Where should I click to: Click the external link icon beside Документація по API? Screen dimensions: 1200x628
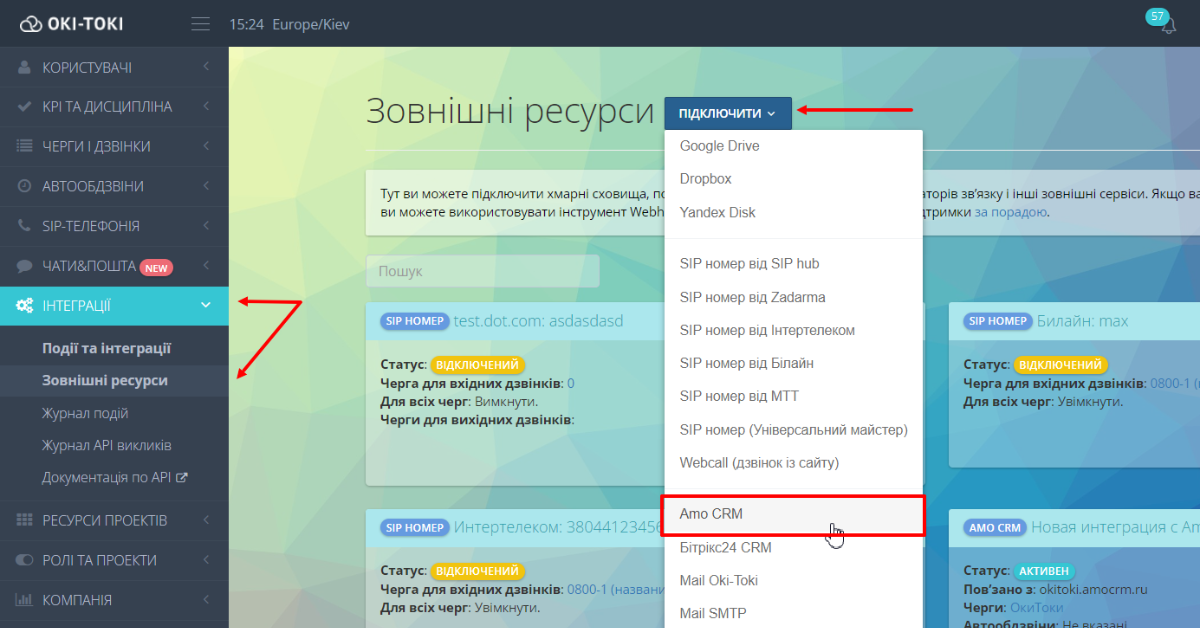coord(182,478)
